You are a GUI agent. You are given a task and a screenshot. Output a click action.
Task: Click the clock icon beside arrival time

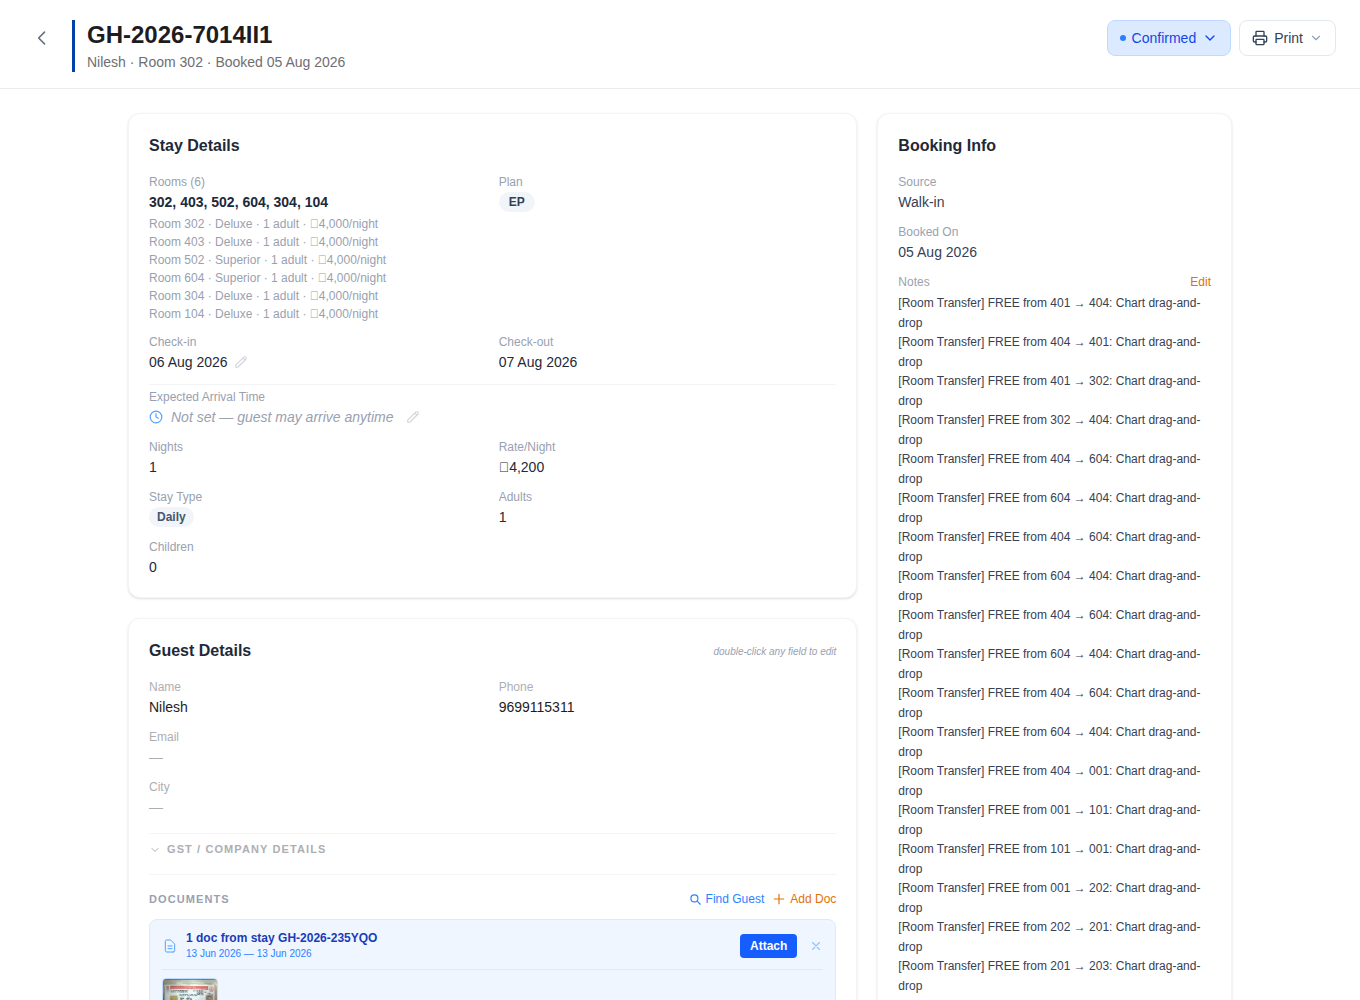156,417
